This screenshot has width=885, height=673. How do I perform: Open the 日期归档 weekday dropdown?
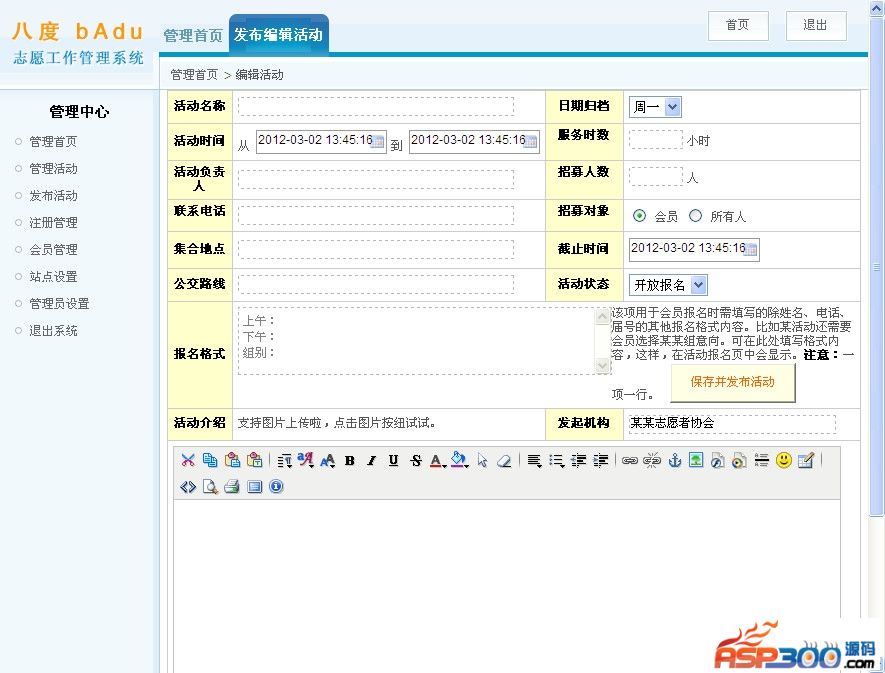(x=671, y=107)
